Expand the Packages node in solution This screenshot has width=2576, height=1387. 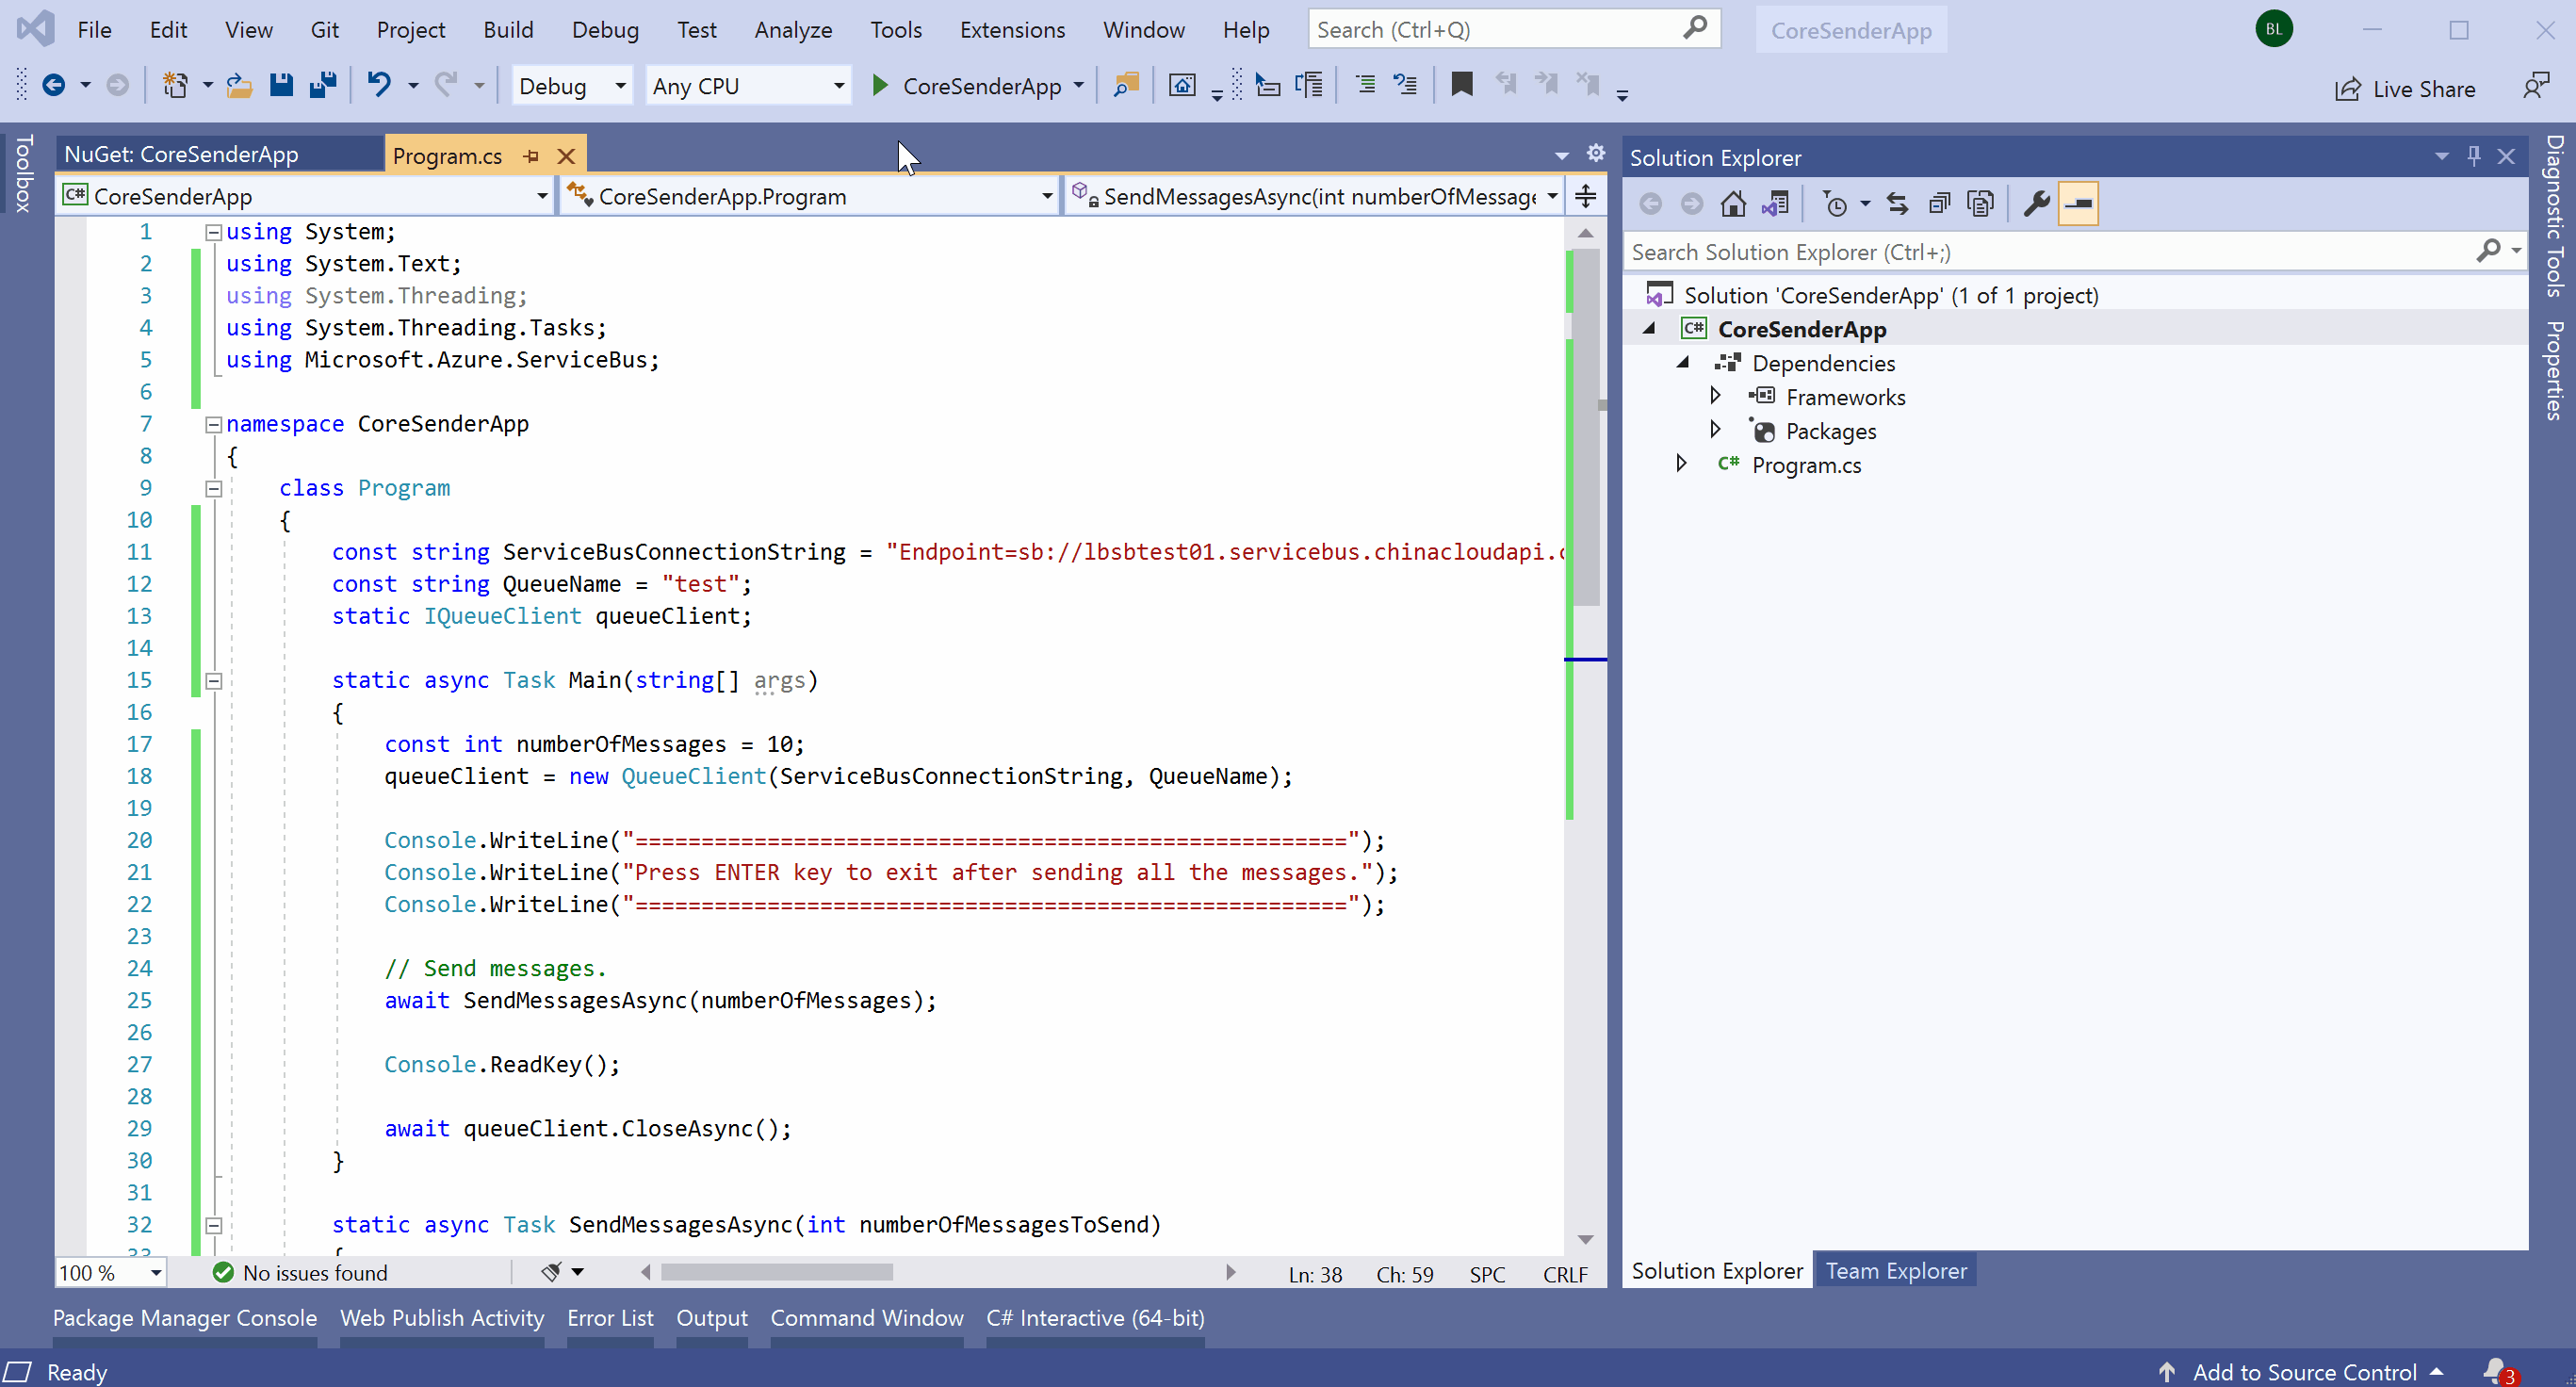coord(1712,431)
